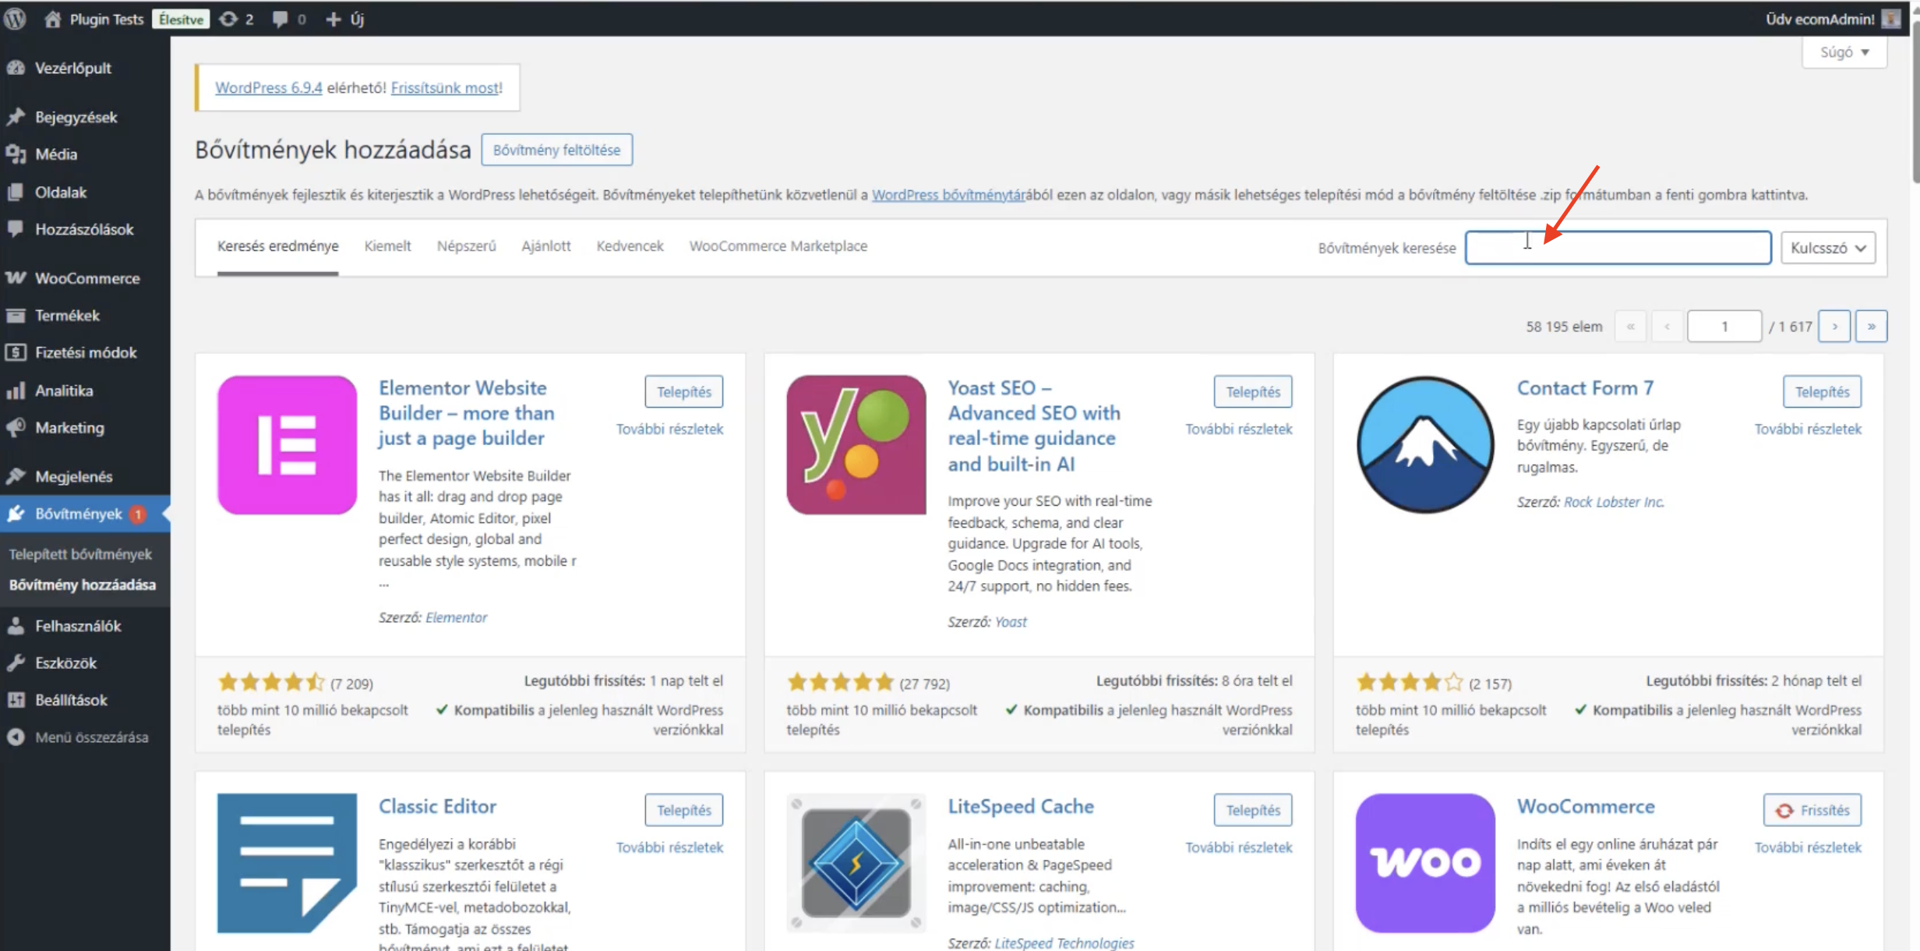Open További részletek for Contact Form 7
Screen dimensions: 1920x951
1808,429
